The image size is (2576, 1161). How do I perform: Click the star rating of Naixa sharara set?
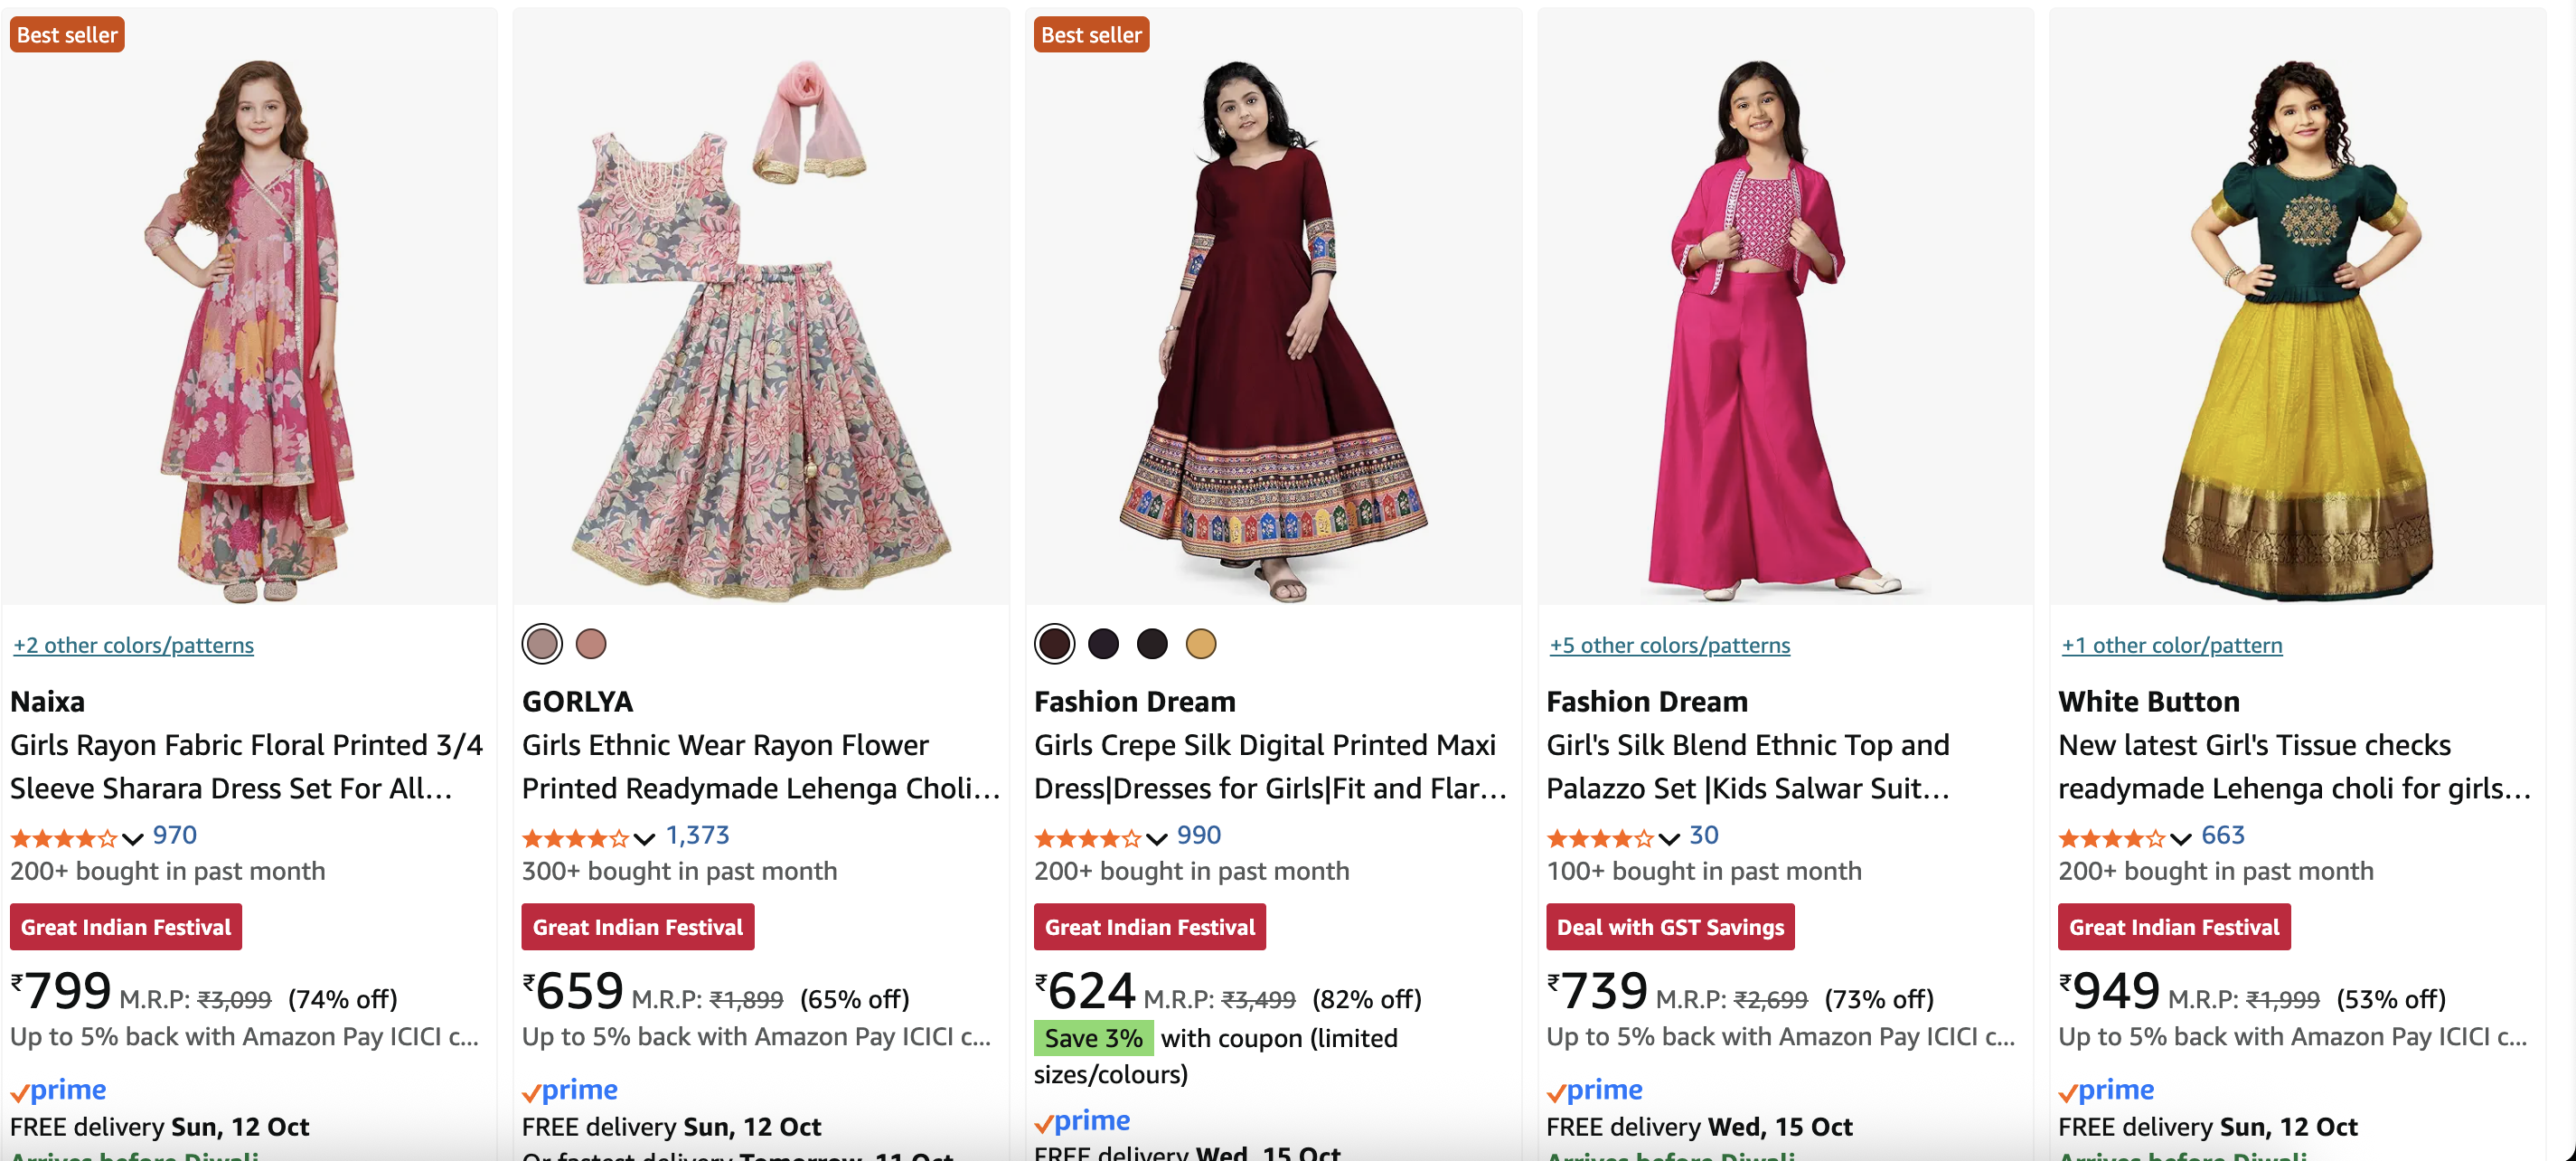click(63, 837)
